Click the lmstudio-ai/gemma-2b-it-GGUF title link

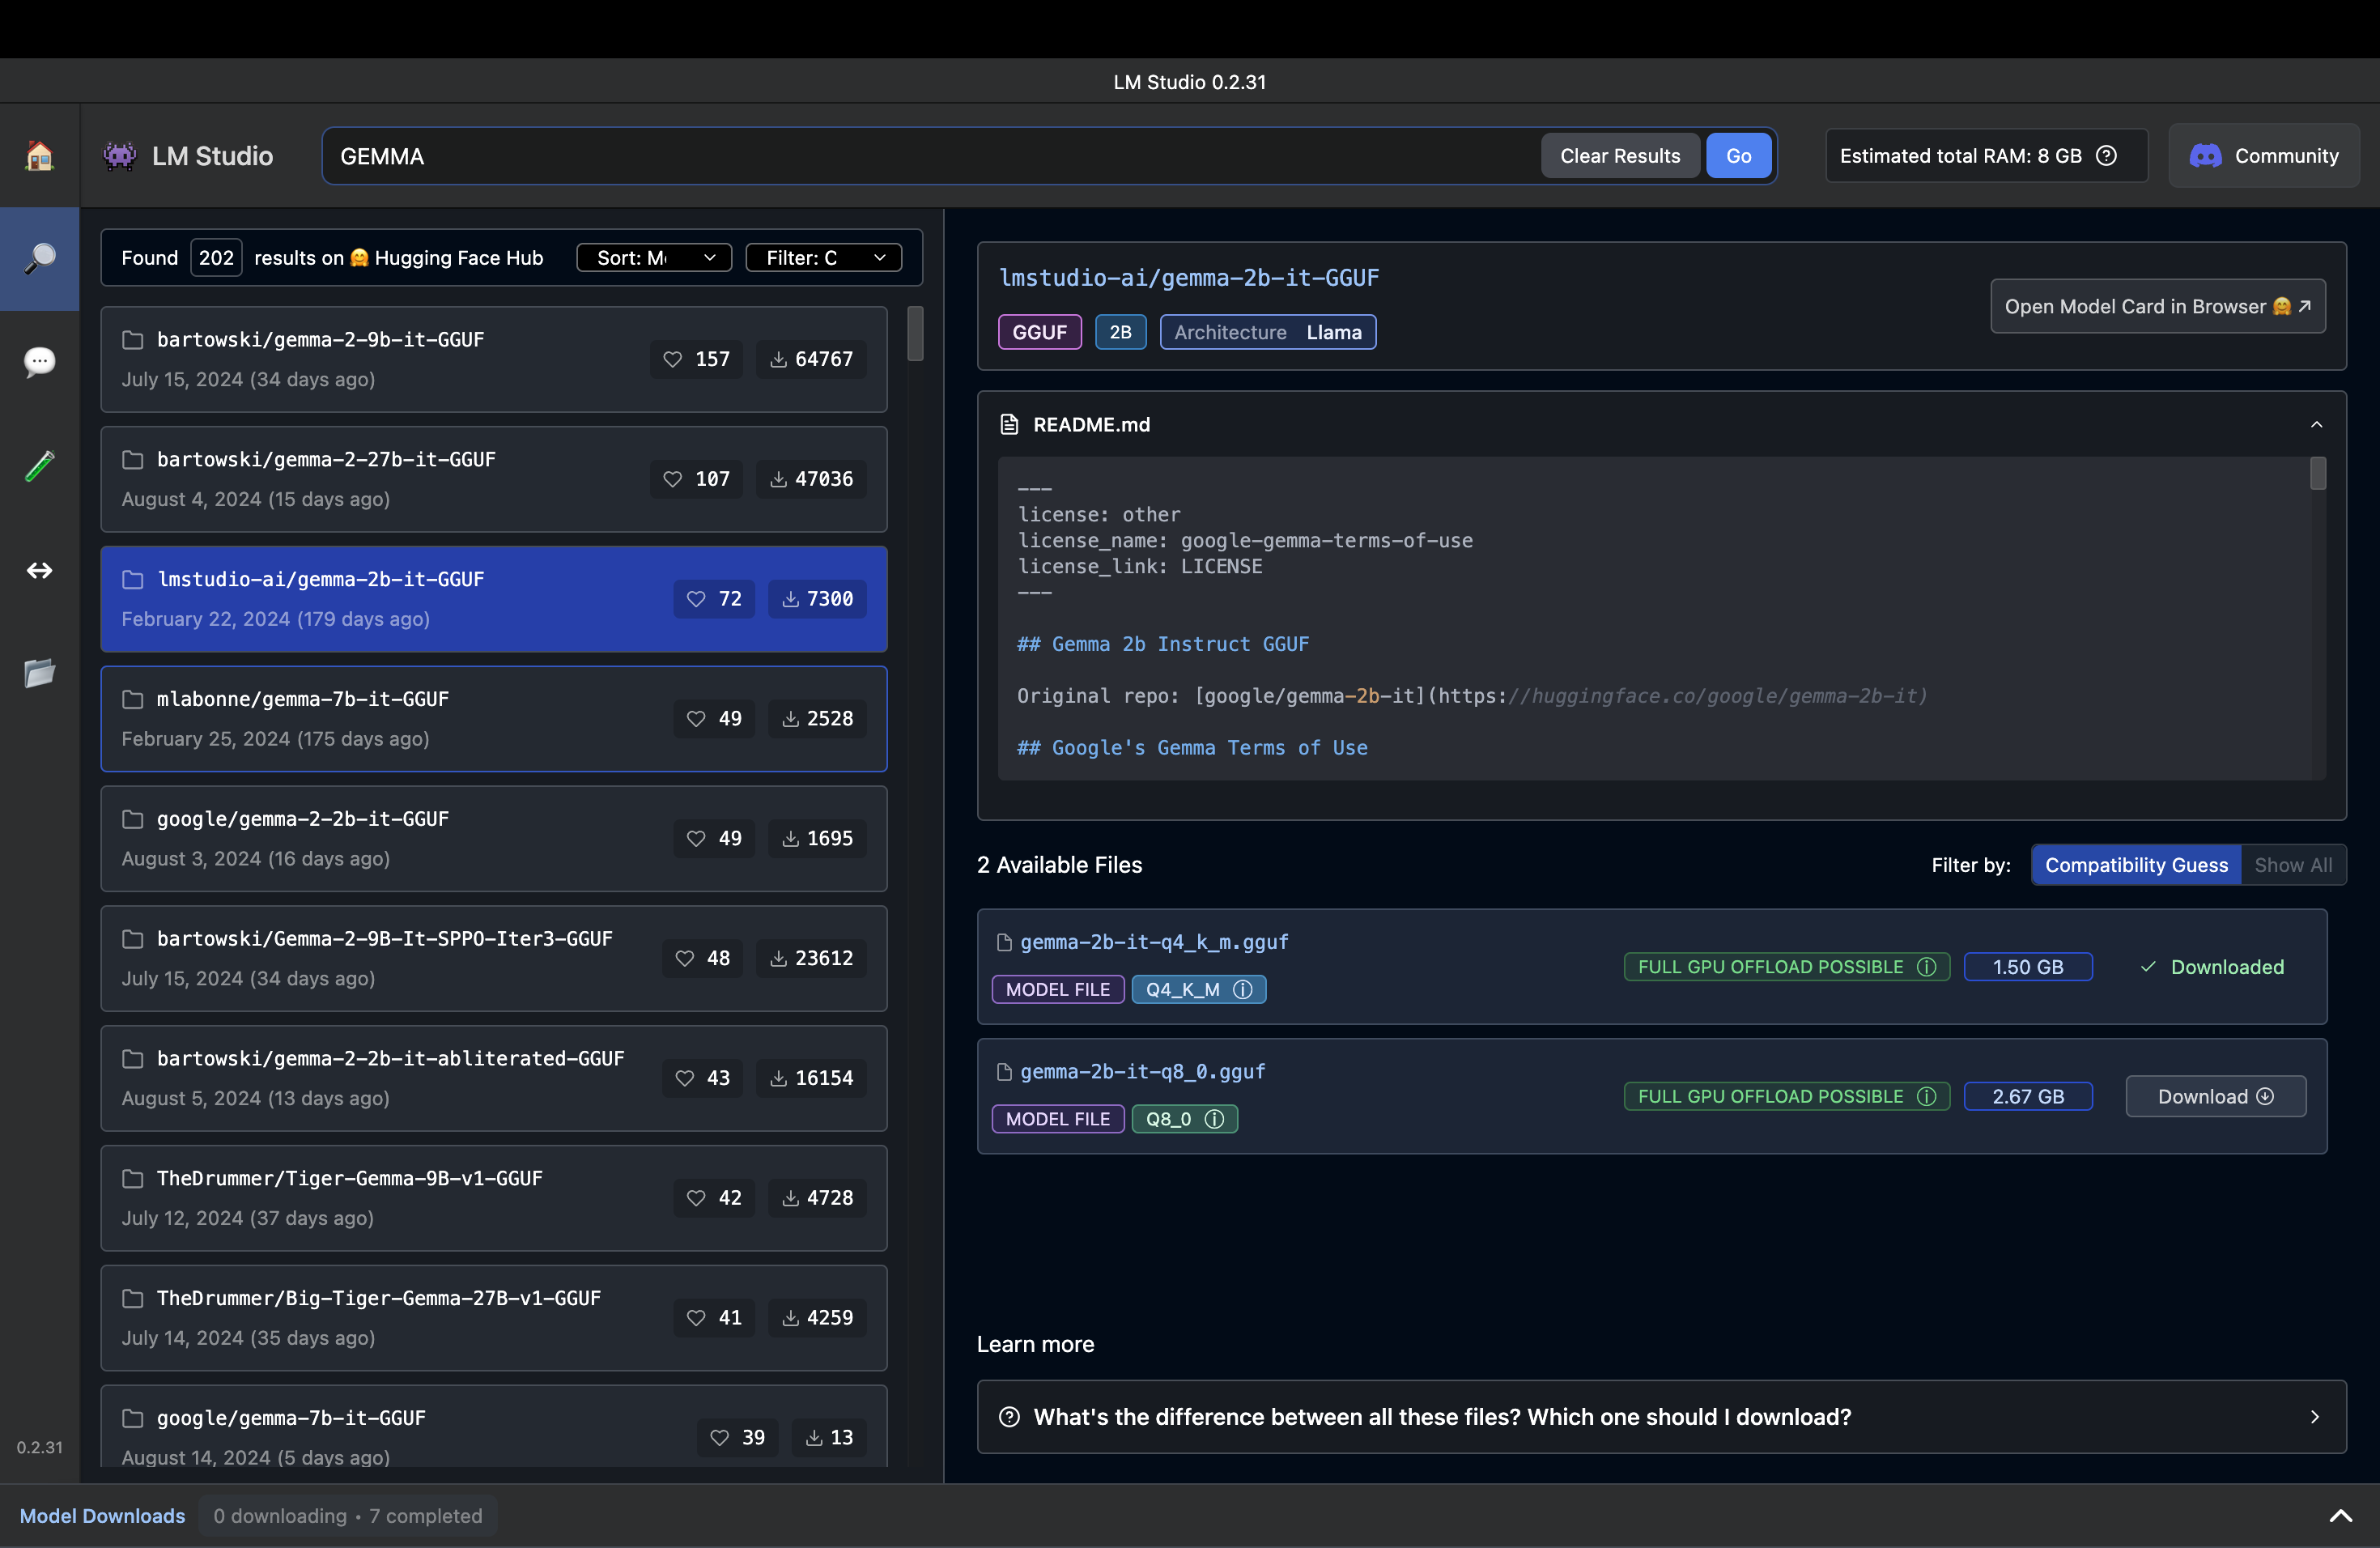pos(1188,278)
